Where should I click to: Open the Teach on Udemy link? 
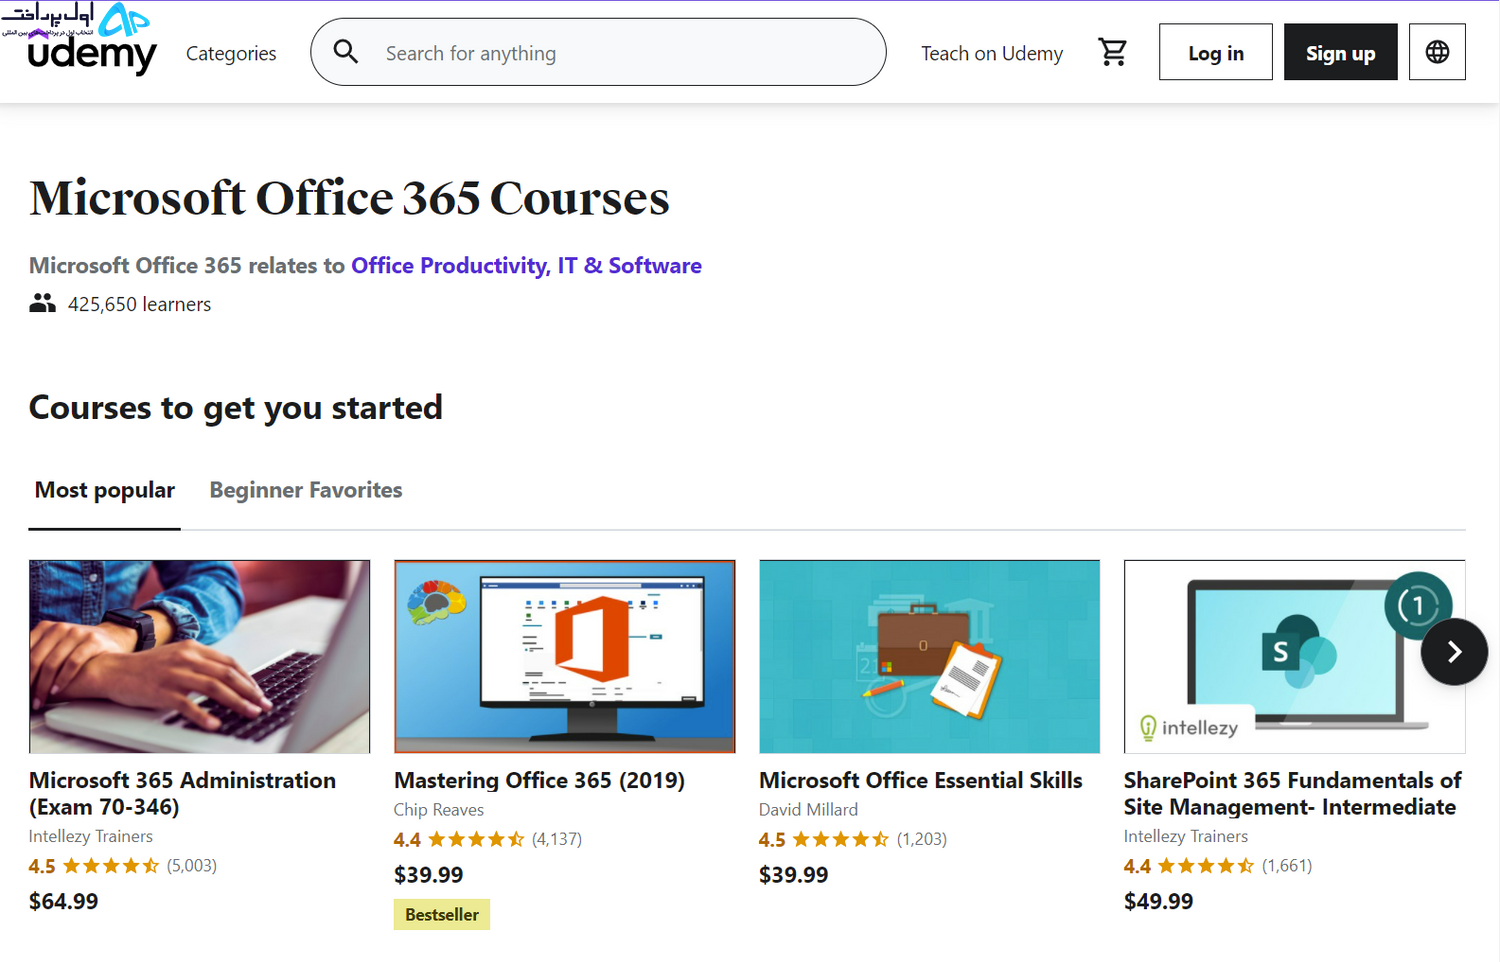coord(992,53)
